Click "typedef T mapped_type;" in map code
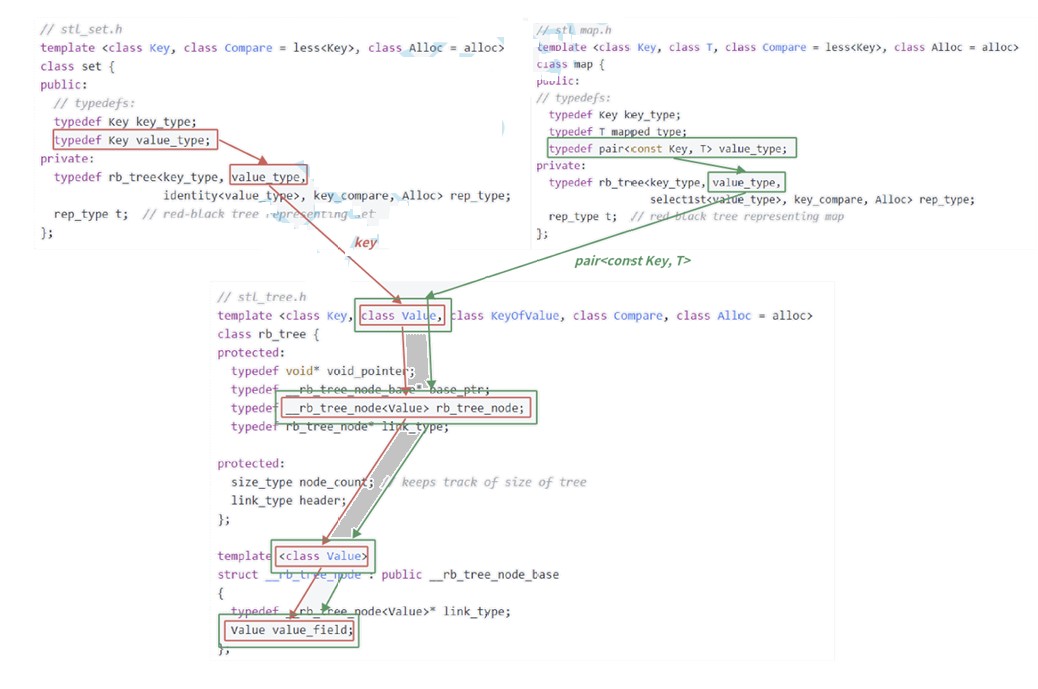 tap(618, 132)
